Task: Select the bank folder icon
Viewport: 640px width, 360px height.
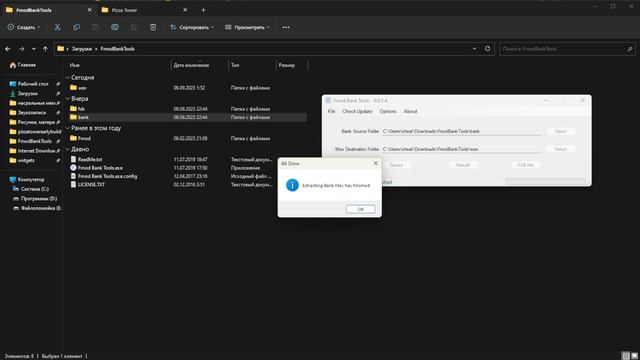Action: pyautogui.click(x=73, y=117)
